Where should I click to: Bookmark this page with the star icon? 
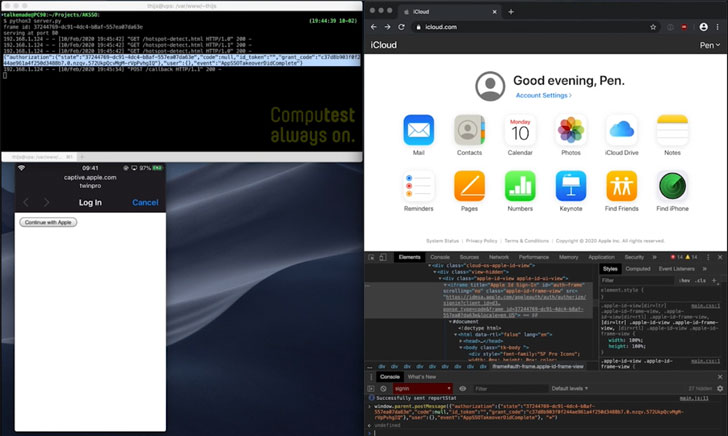pyautogui.click(x=653, y=27)
